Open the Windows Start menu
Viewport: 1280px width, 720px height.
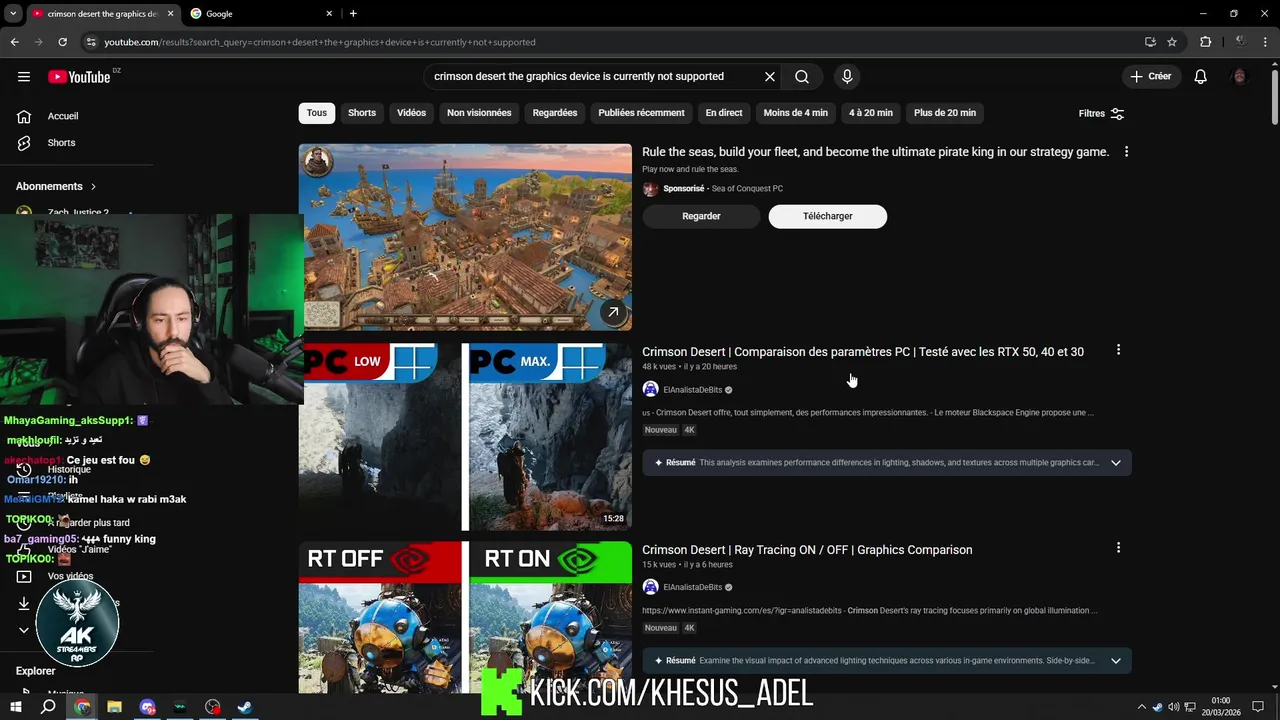pyautogui.click(x=16, y=707)
